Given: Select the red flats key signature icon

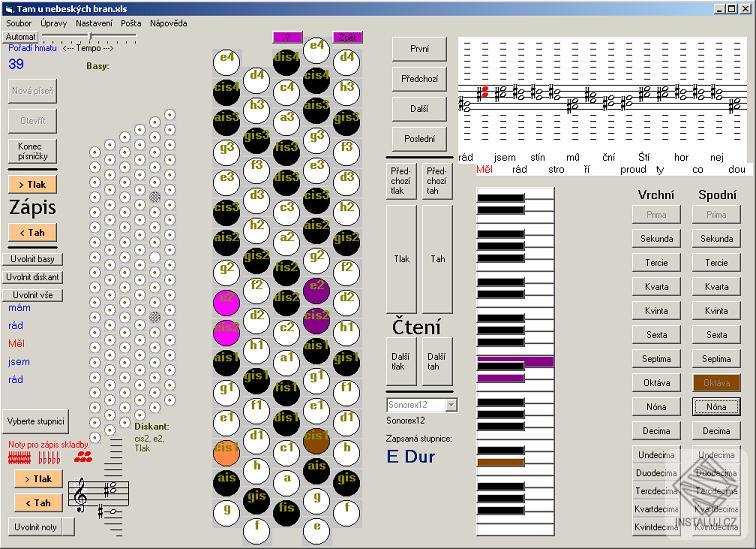Looking at the screenshot, I should [x=49, y=458].
